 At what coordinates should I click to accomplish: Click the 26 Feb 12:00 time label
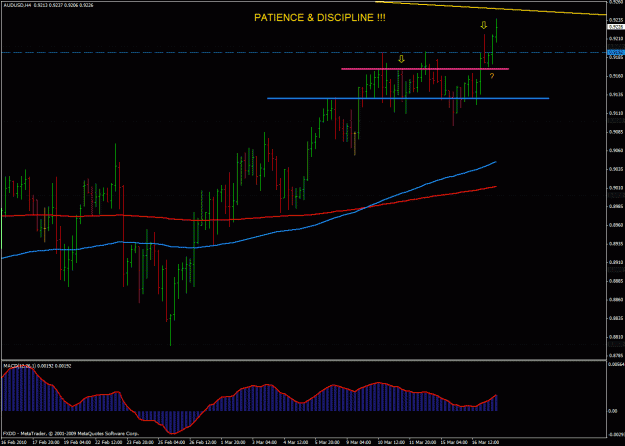coord(202,442)
